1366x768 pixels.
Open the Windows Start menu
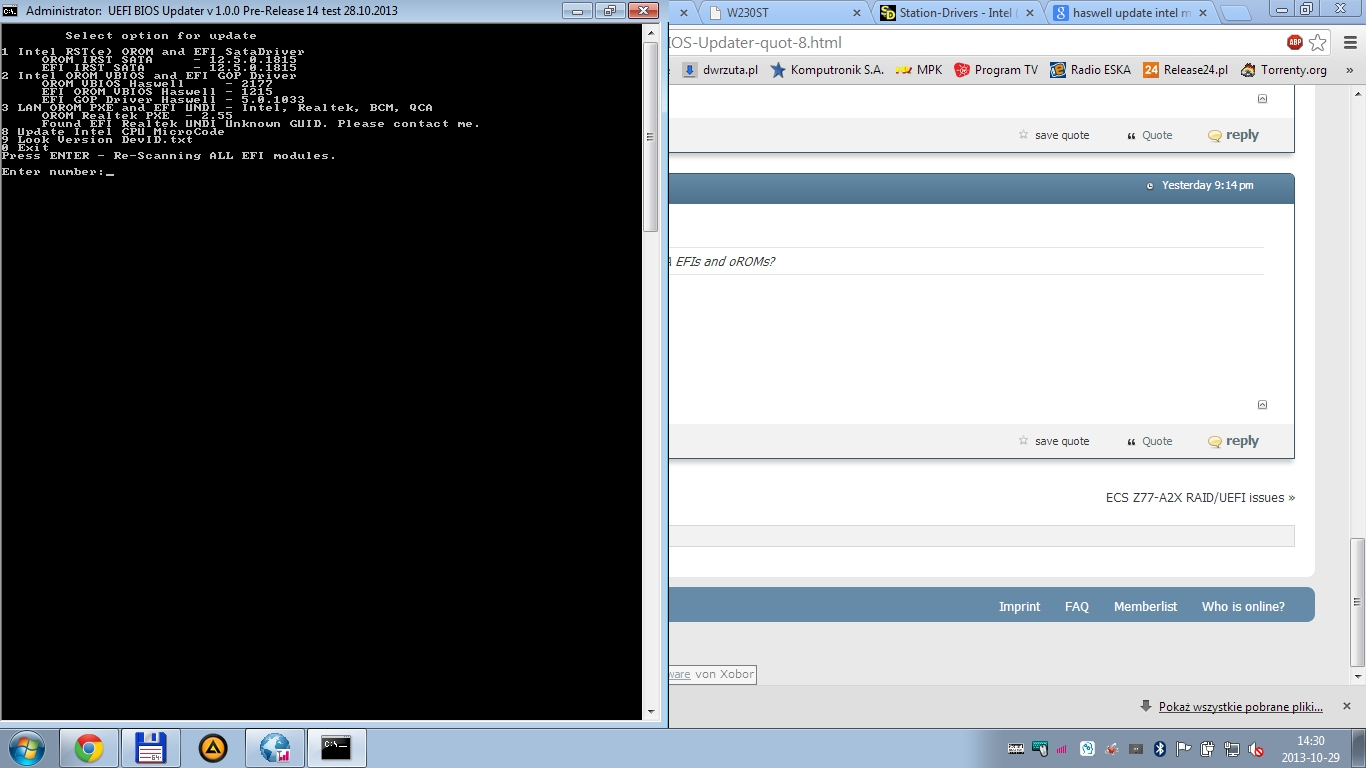[24, 748]
